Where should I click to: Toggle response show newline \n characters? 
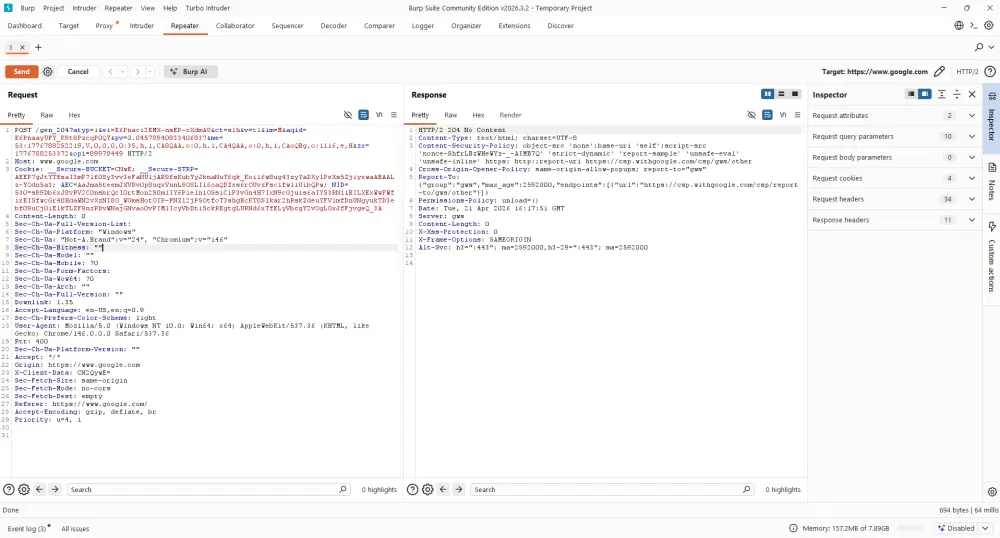(x=783, y=115)
